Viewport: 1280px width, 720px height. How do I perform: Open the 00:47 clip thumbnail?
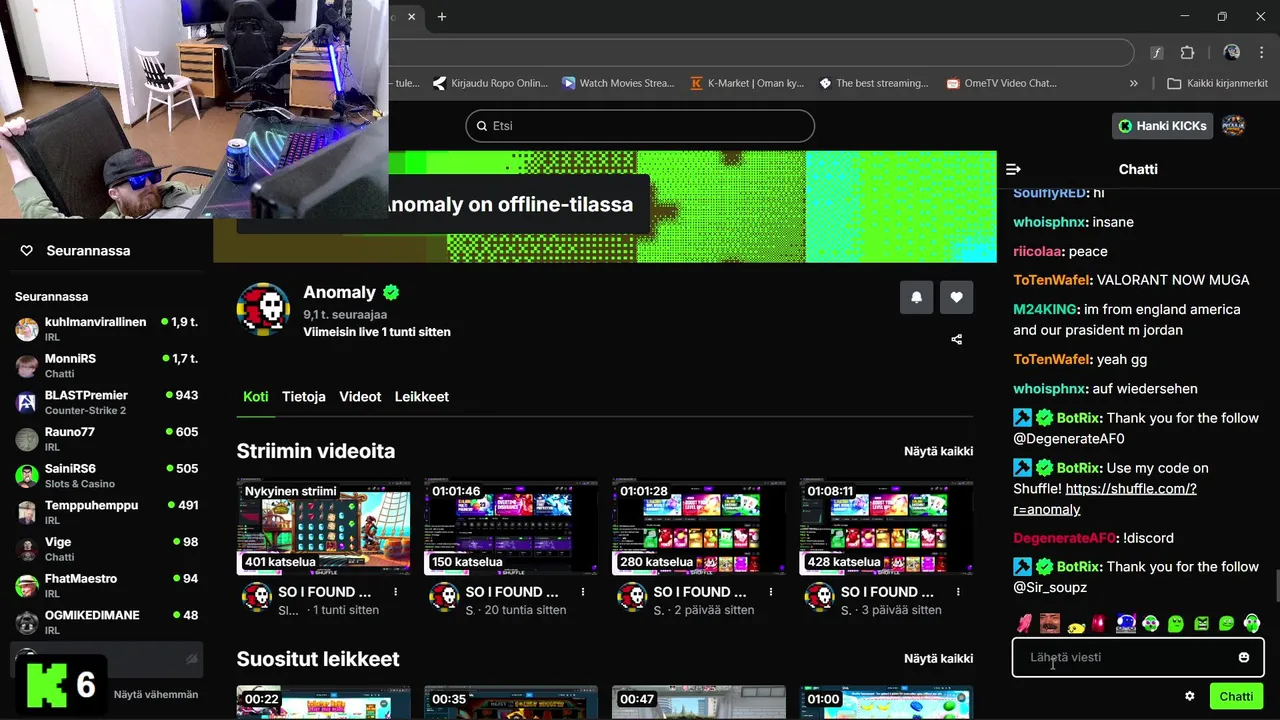698,702
